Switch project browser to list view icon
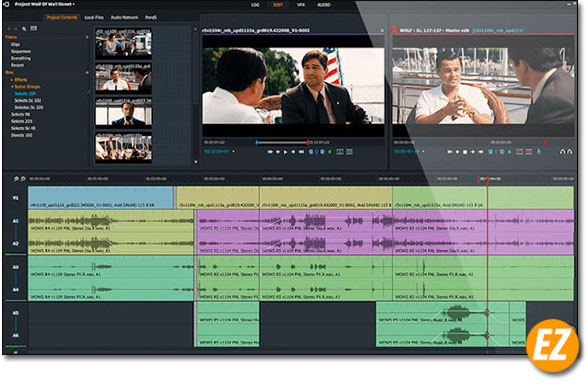 [x=34, y=28]
